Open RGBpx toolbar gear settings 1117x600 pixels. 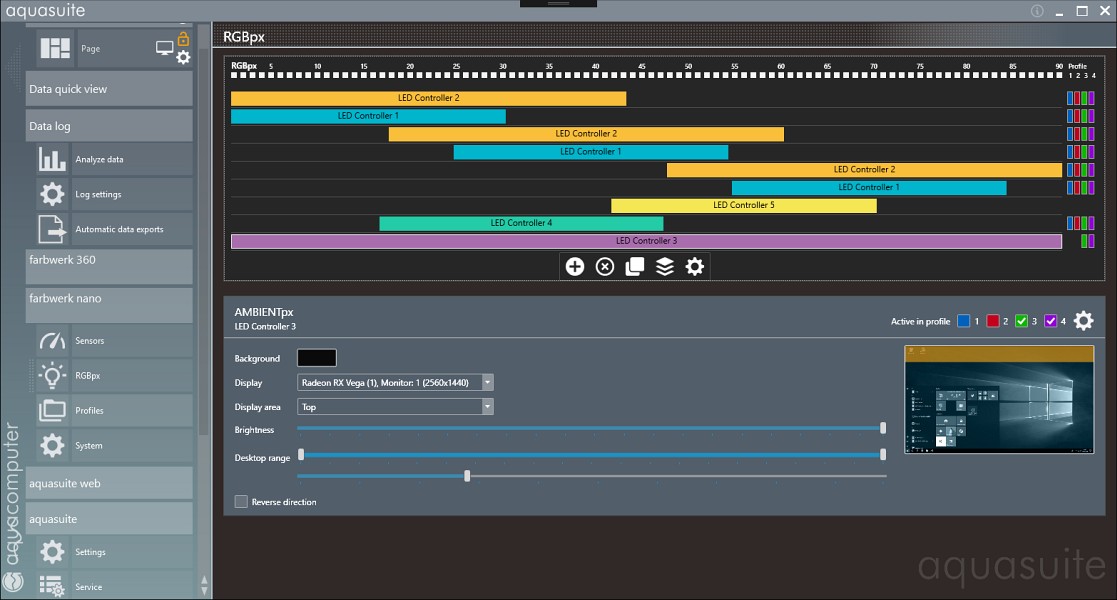[694, 266]
